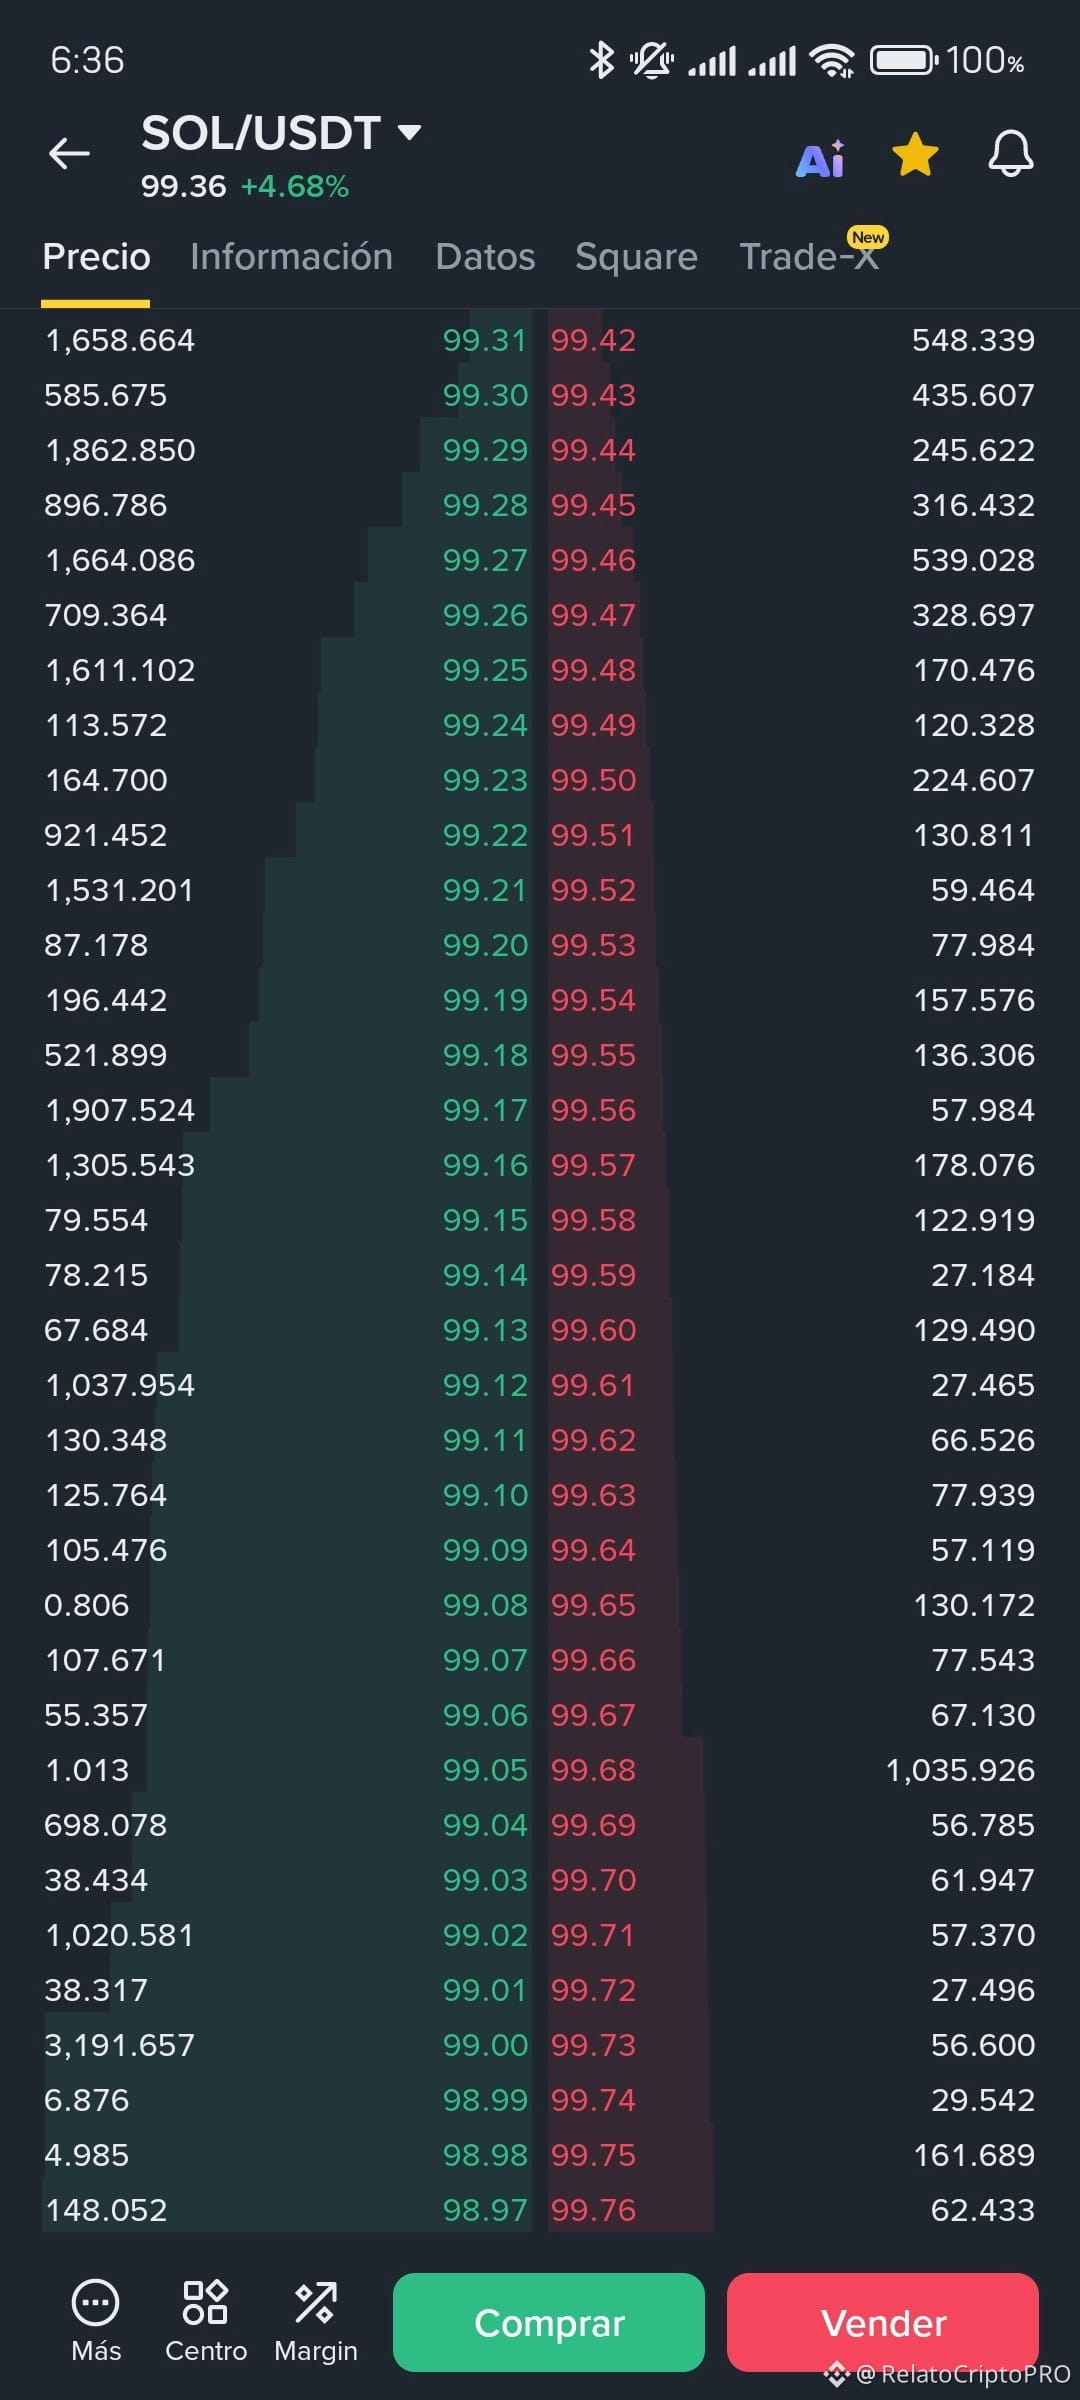Tap bid quantity 3,191.657
This screenshot has height=2400, width=1080.
tap(119, 2045)
